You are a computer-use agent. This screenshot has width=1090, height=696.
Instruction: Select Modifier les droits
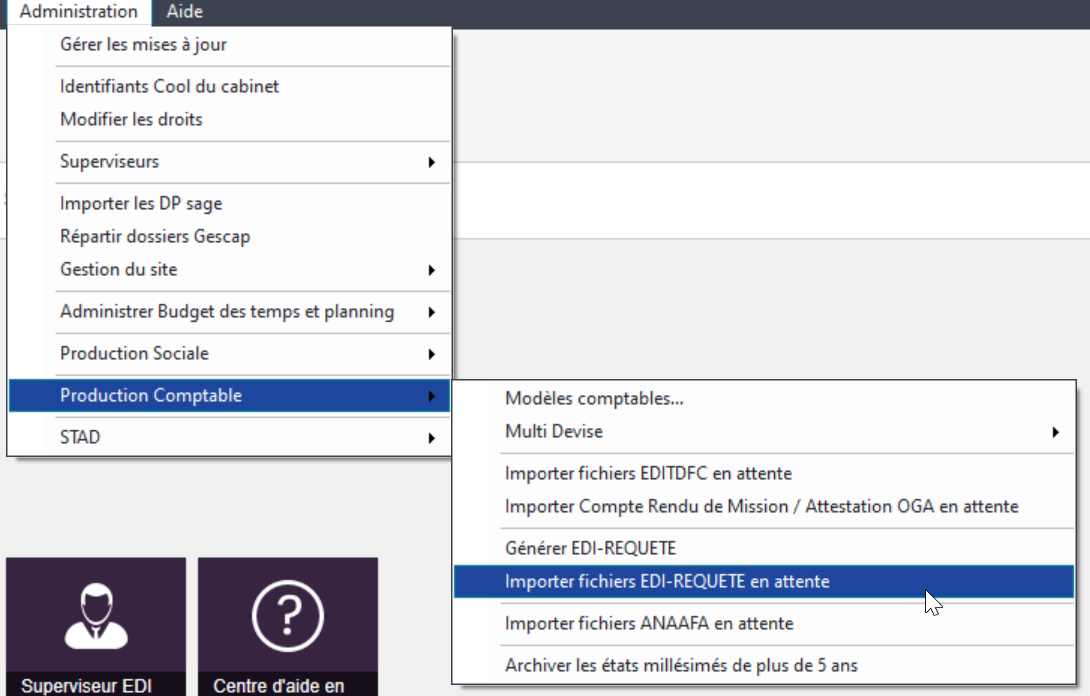229,120
